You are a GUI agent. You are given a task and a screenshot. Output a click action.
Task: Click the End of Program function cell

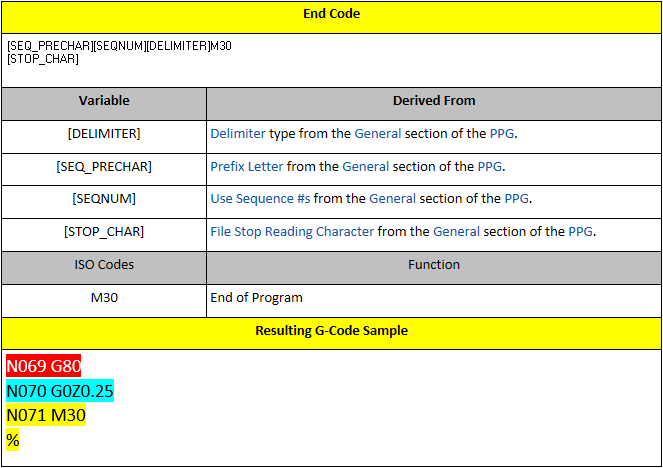pos(256,297)
